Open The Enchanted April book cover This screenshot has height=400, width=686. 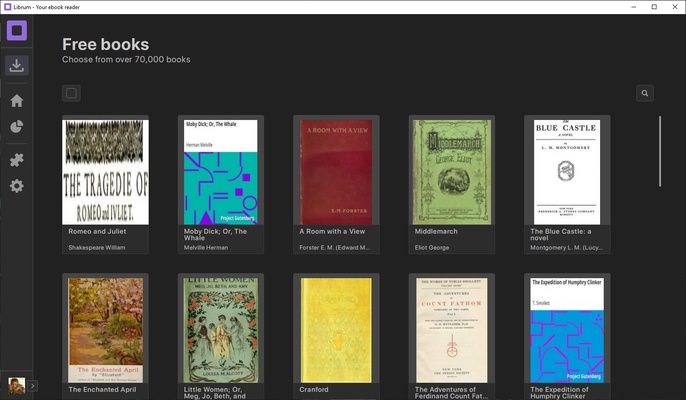tap(105, 330)
